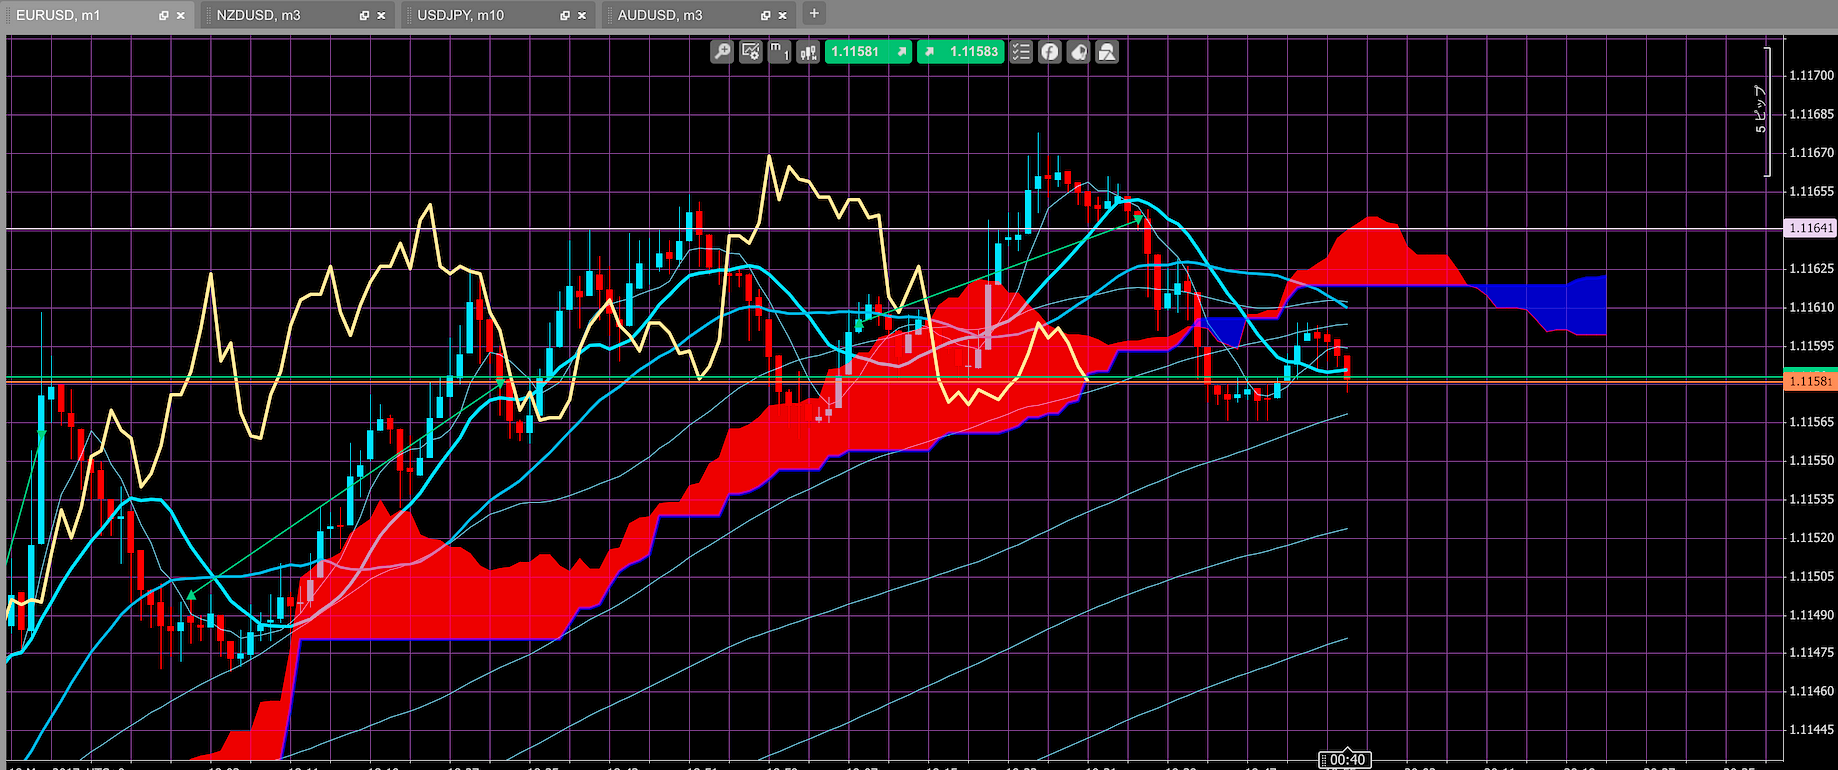Click the zoom magnifier icon
Image resolution: width=1838 pixels, height=770 pixels.
click(x=722, y=52)
